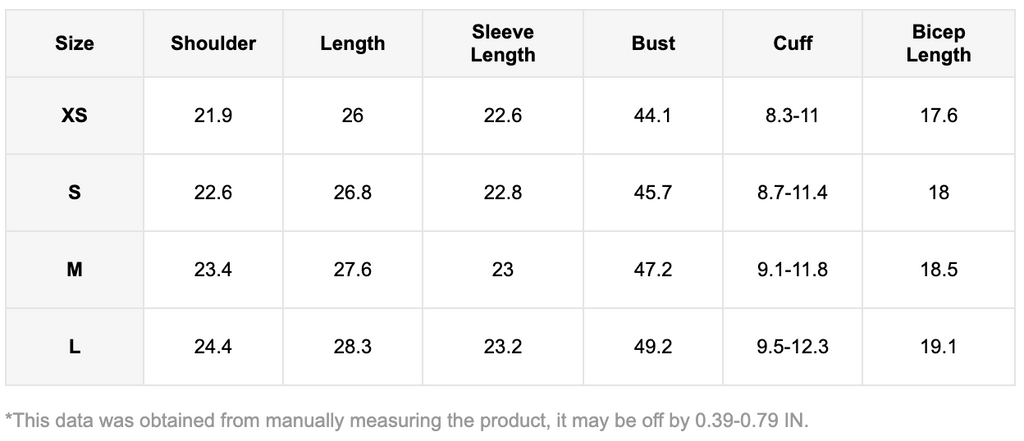Image resolution: width=1024 pixels, height=441 pixels.
Task: Select the Length column header
Action: click(352, 44)
